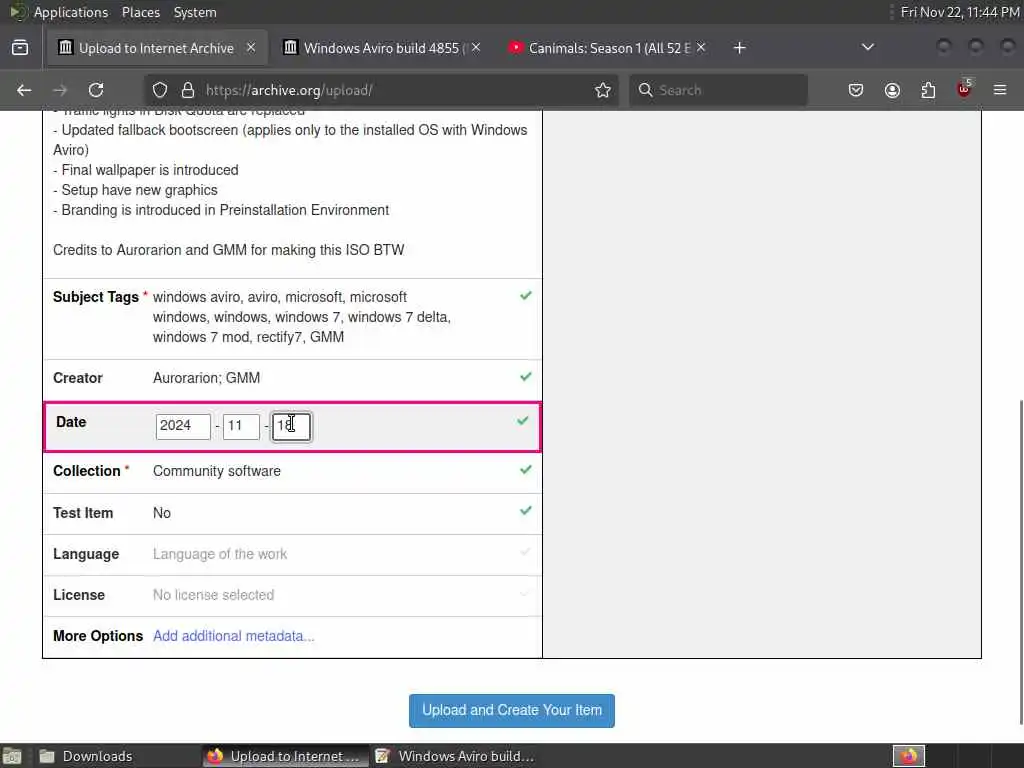Edit the Subject Tags value
The width and height of the screenshot is (1024, 768).
(x=302, y=317)
